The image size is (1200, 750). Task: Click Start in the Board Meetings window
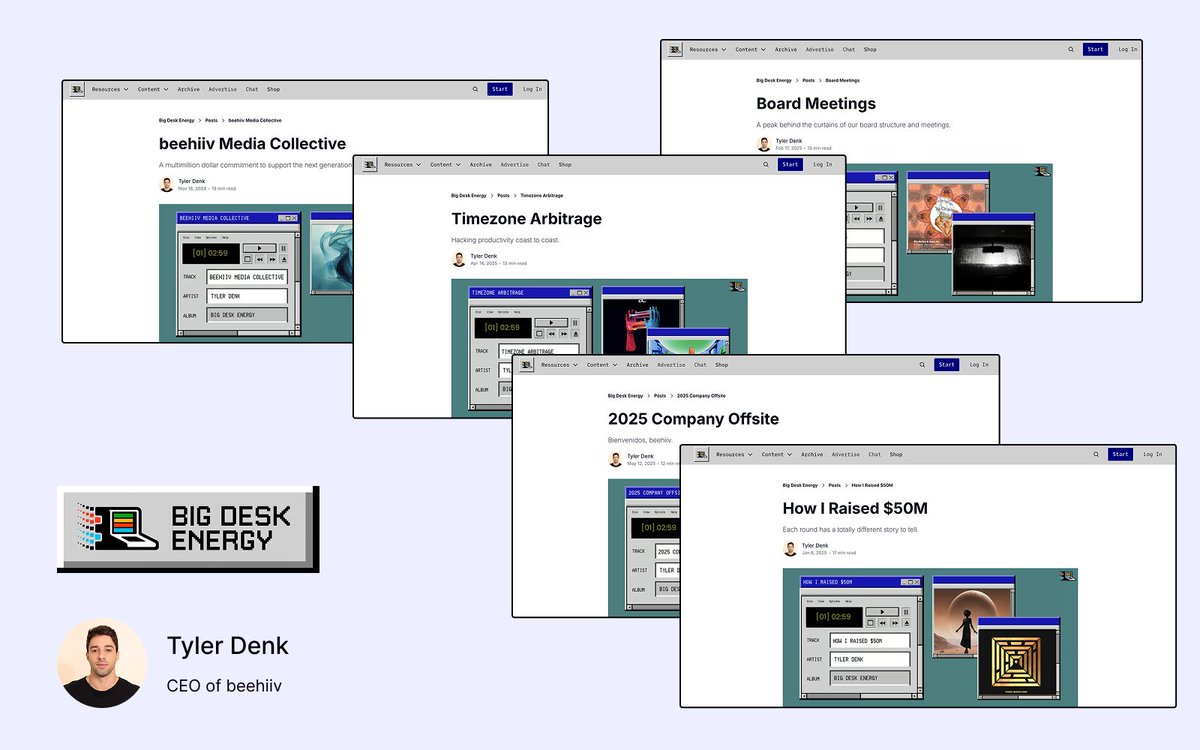click(1096, 49)
